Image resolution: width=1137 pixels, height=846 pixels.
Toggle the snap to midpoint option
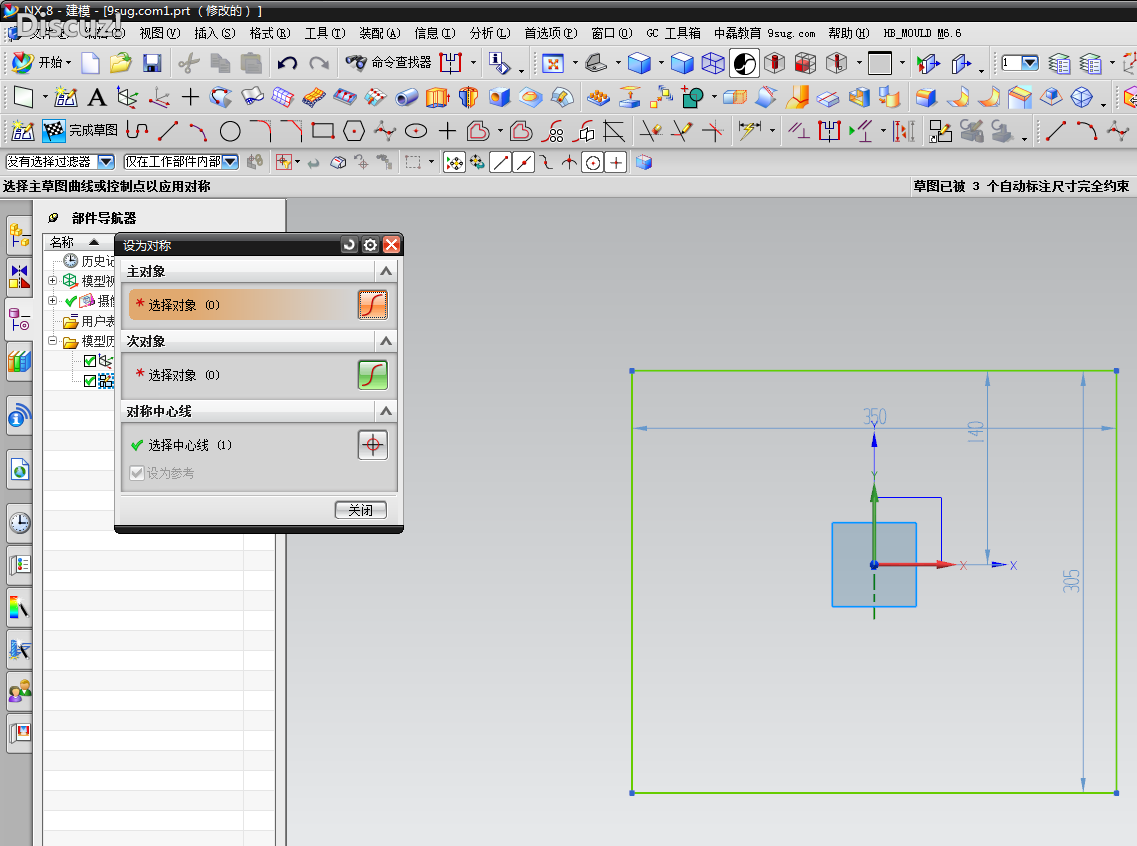point(524,162)
